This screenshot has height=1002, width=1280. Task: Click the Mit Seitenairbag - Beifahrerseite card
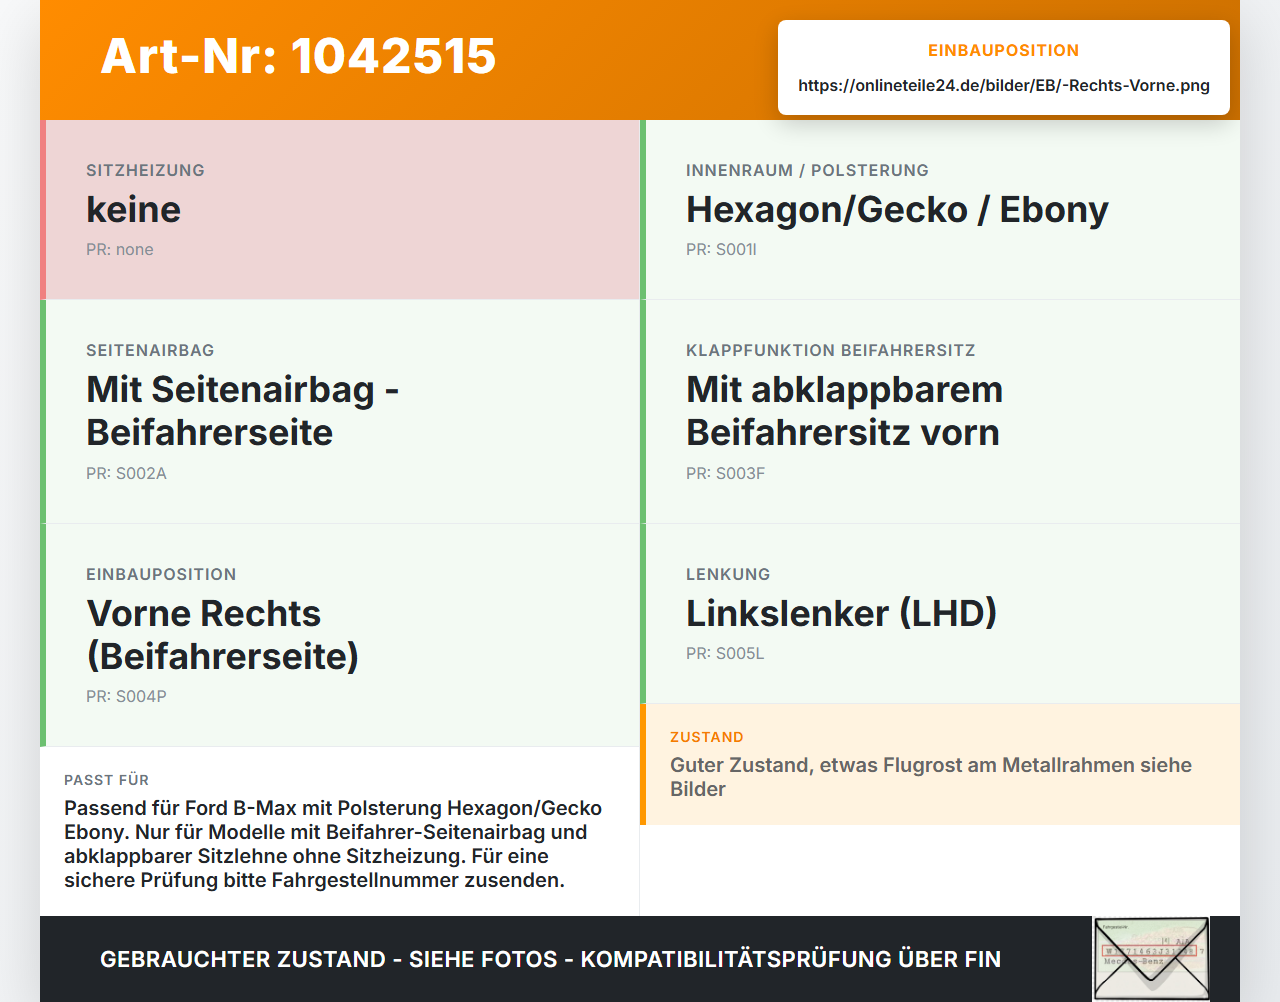pos(340,412)
